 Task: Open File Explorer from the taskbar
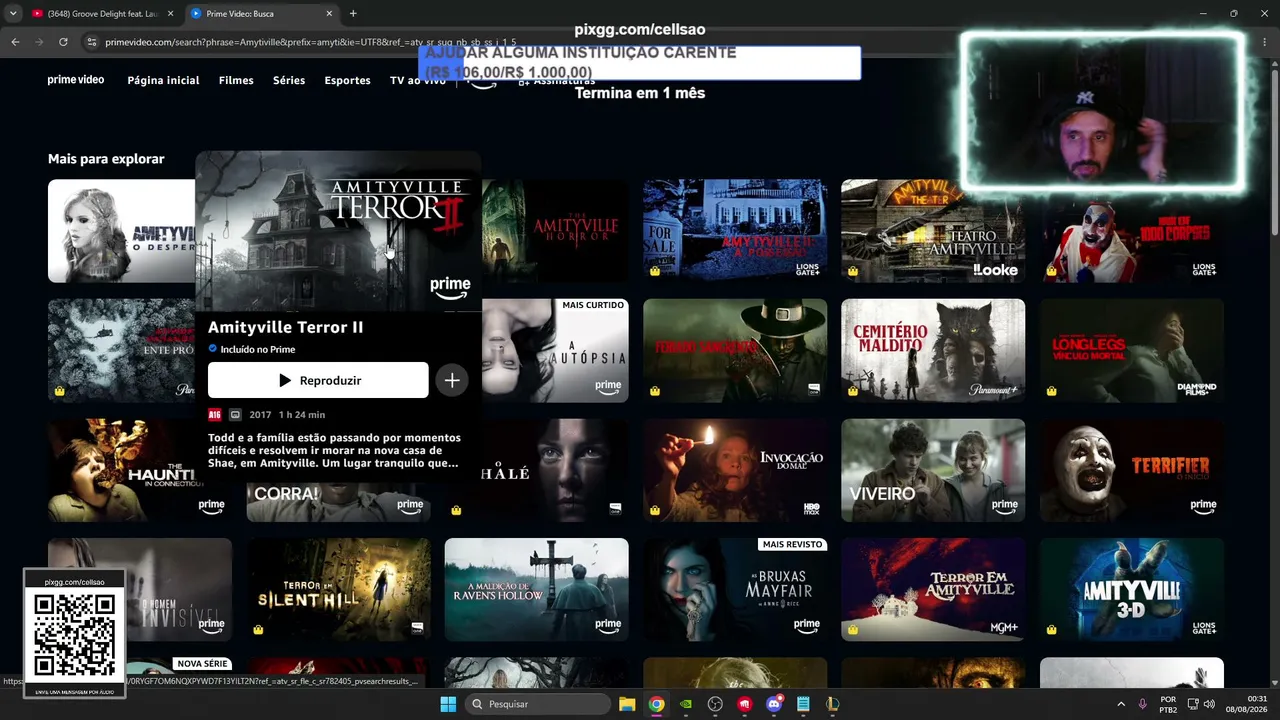click(627, 704)
